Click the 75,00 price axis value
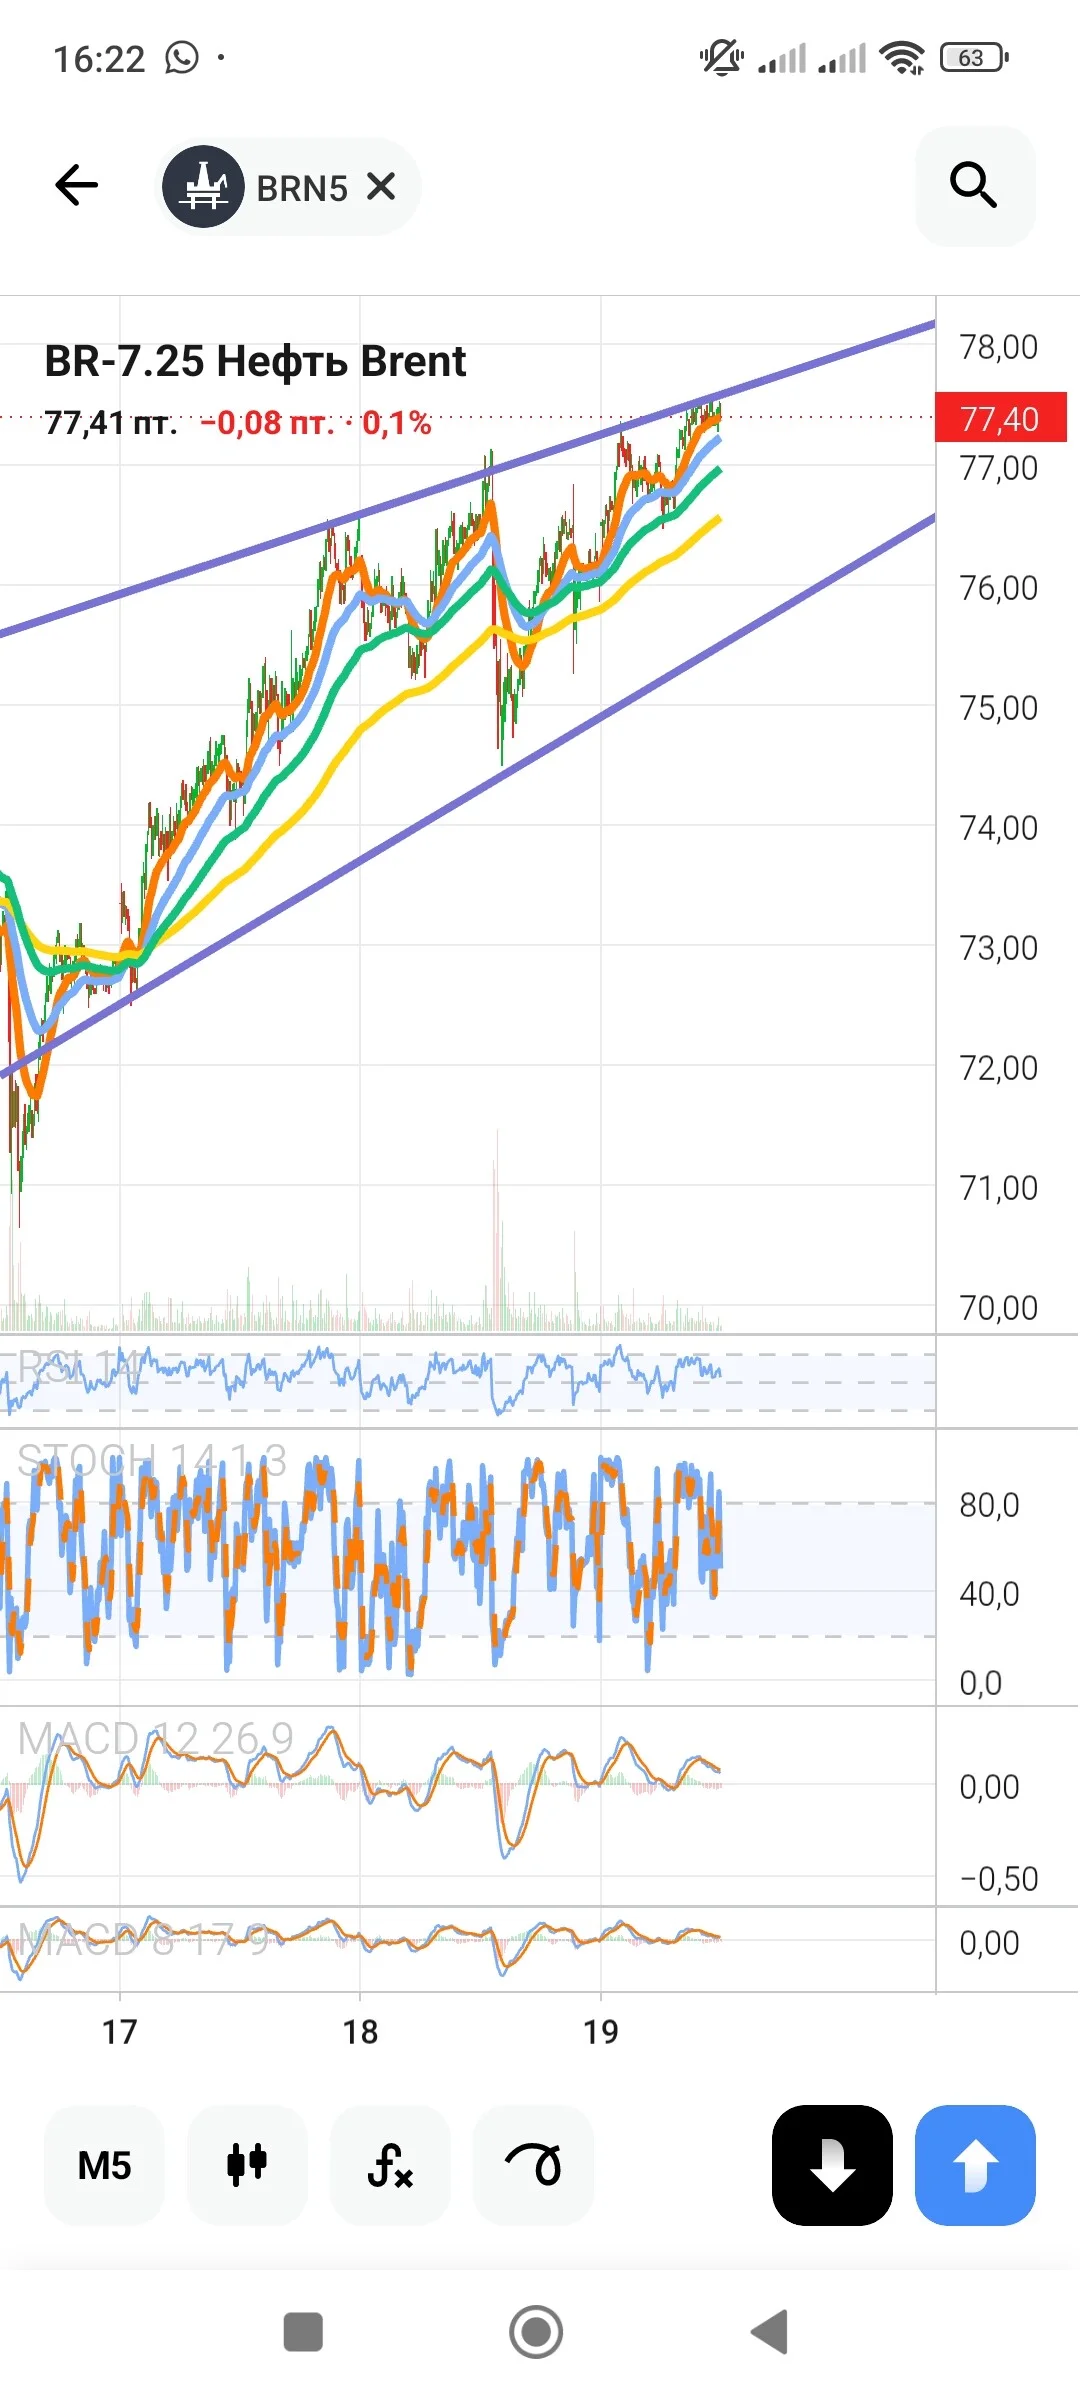 (999, 708)
